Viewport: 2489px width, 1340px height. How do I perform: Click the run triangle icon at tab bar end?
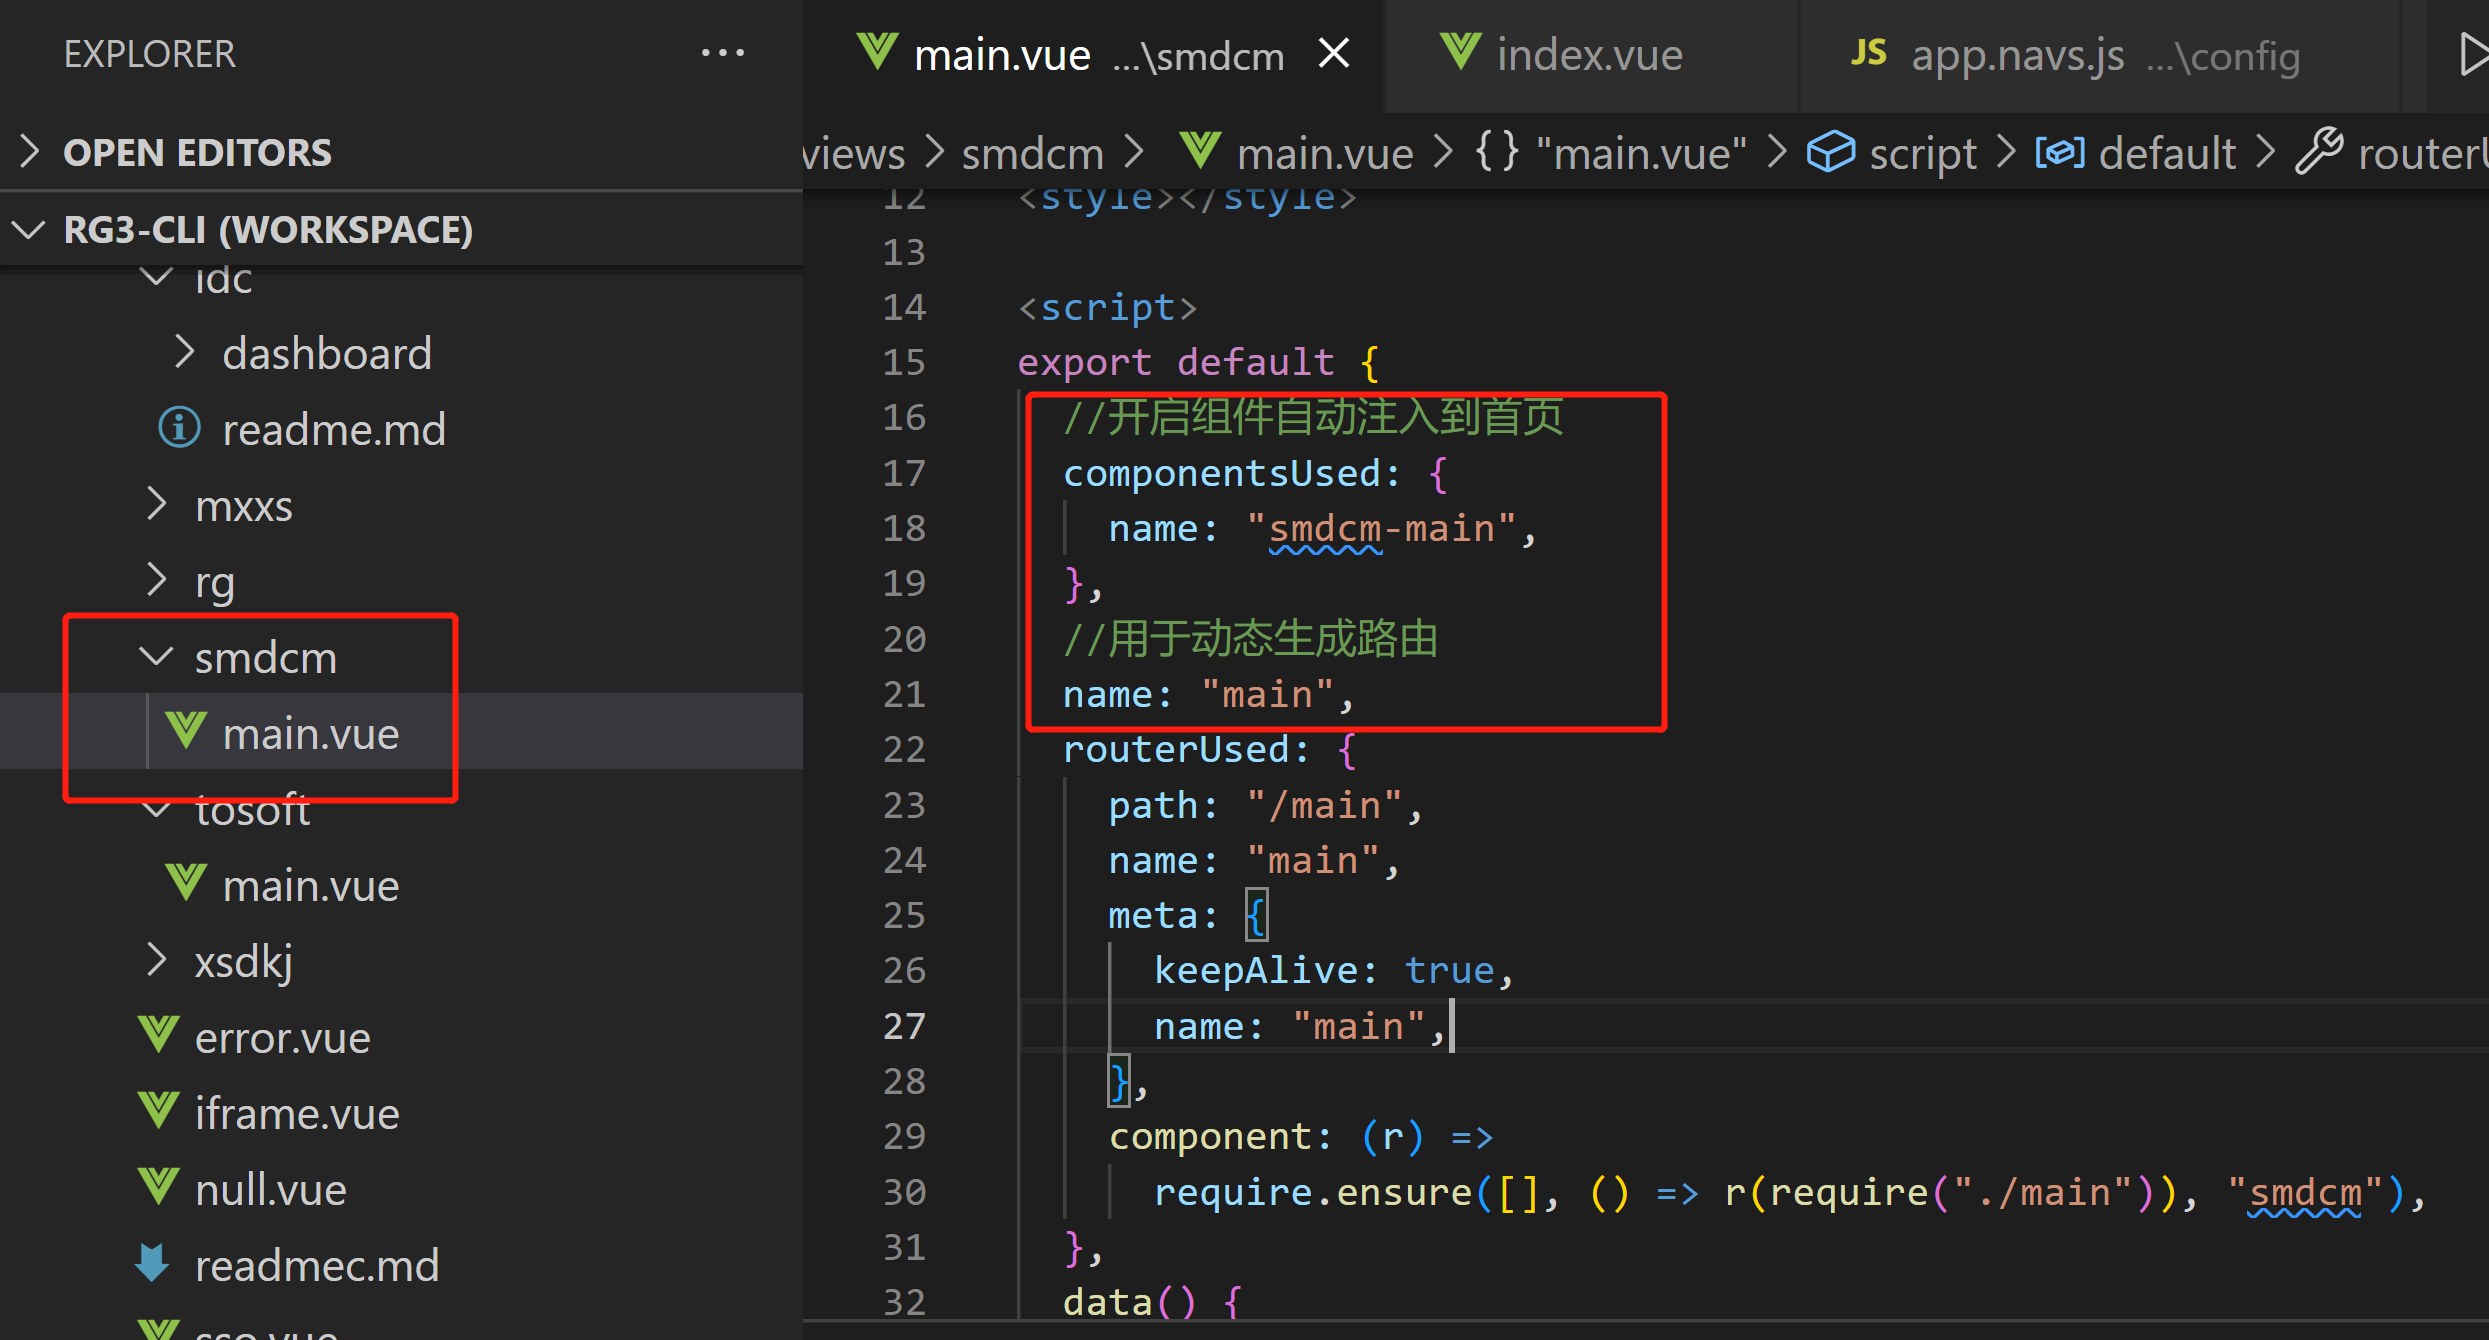coord(2473,54)
